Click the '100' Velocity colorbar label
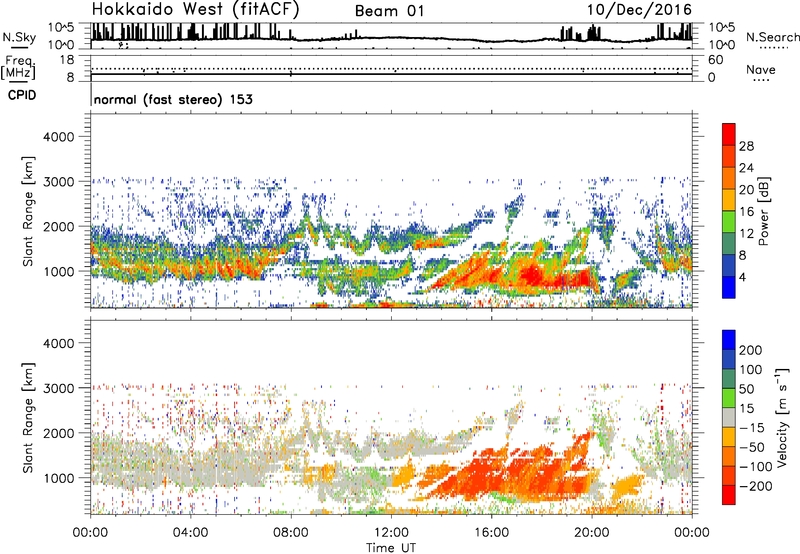The height and width of the screenshot is (554, 800). click(751, 370)
